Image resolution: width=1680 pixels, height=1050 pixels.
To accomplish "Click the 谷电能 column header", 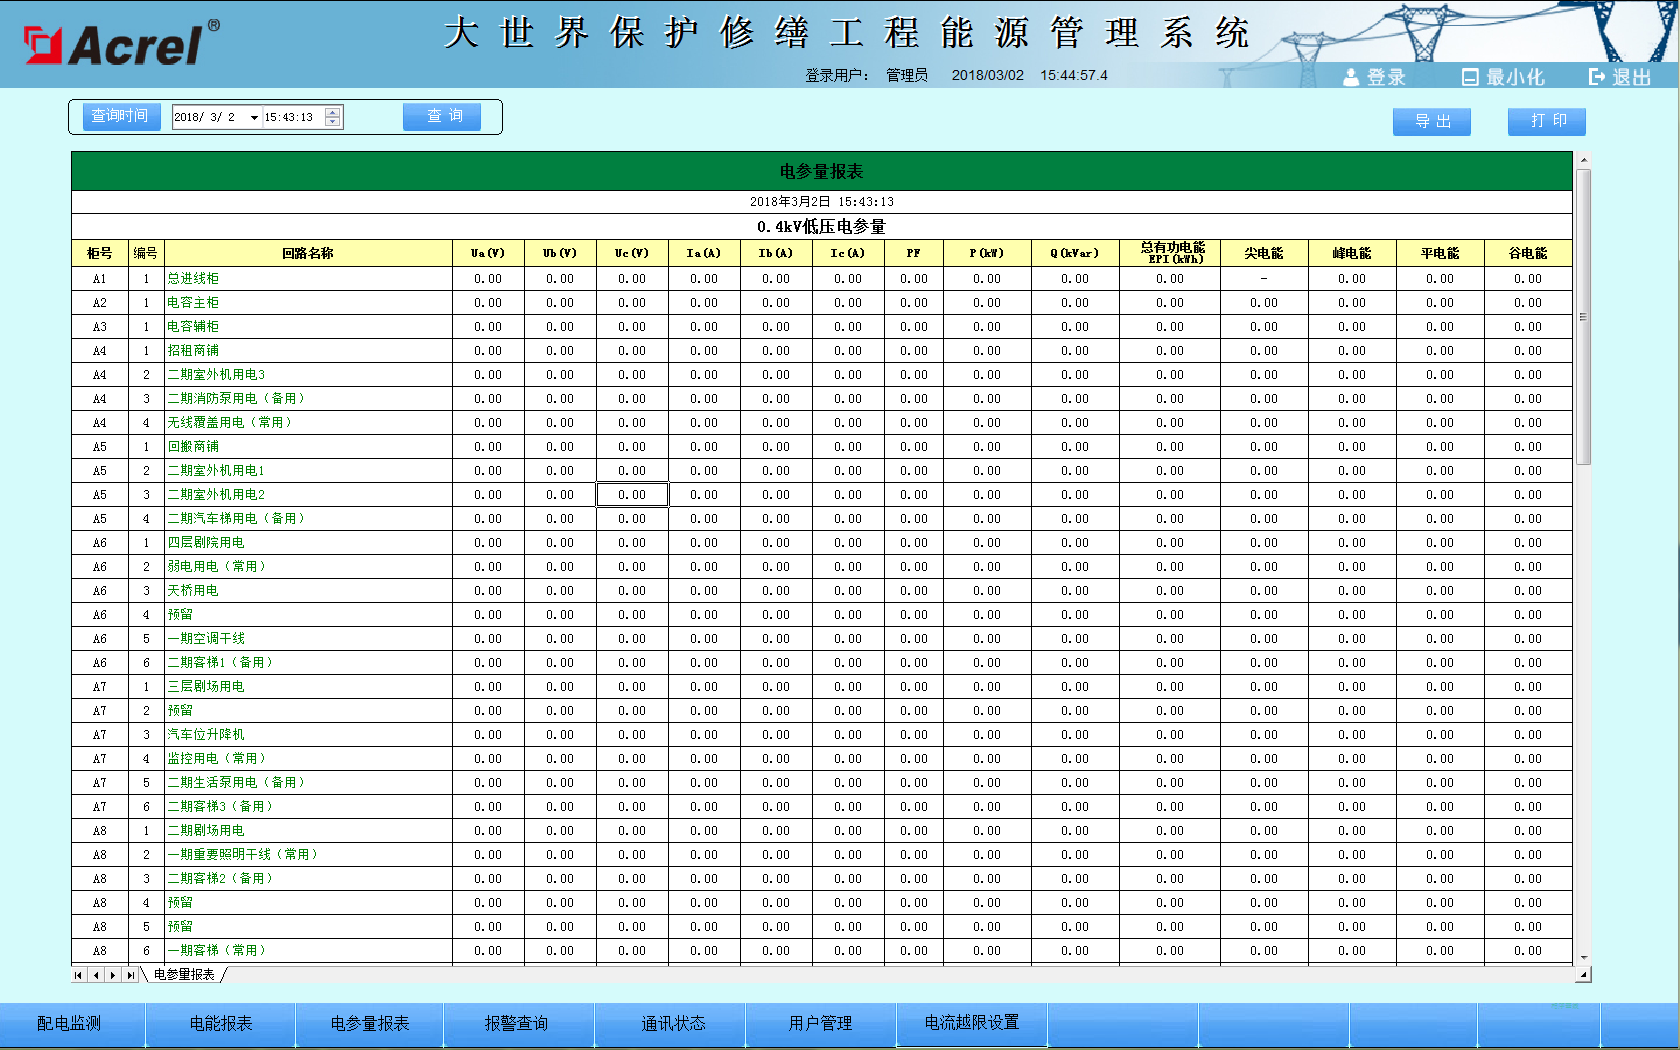I will tap(1528, 254).
